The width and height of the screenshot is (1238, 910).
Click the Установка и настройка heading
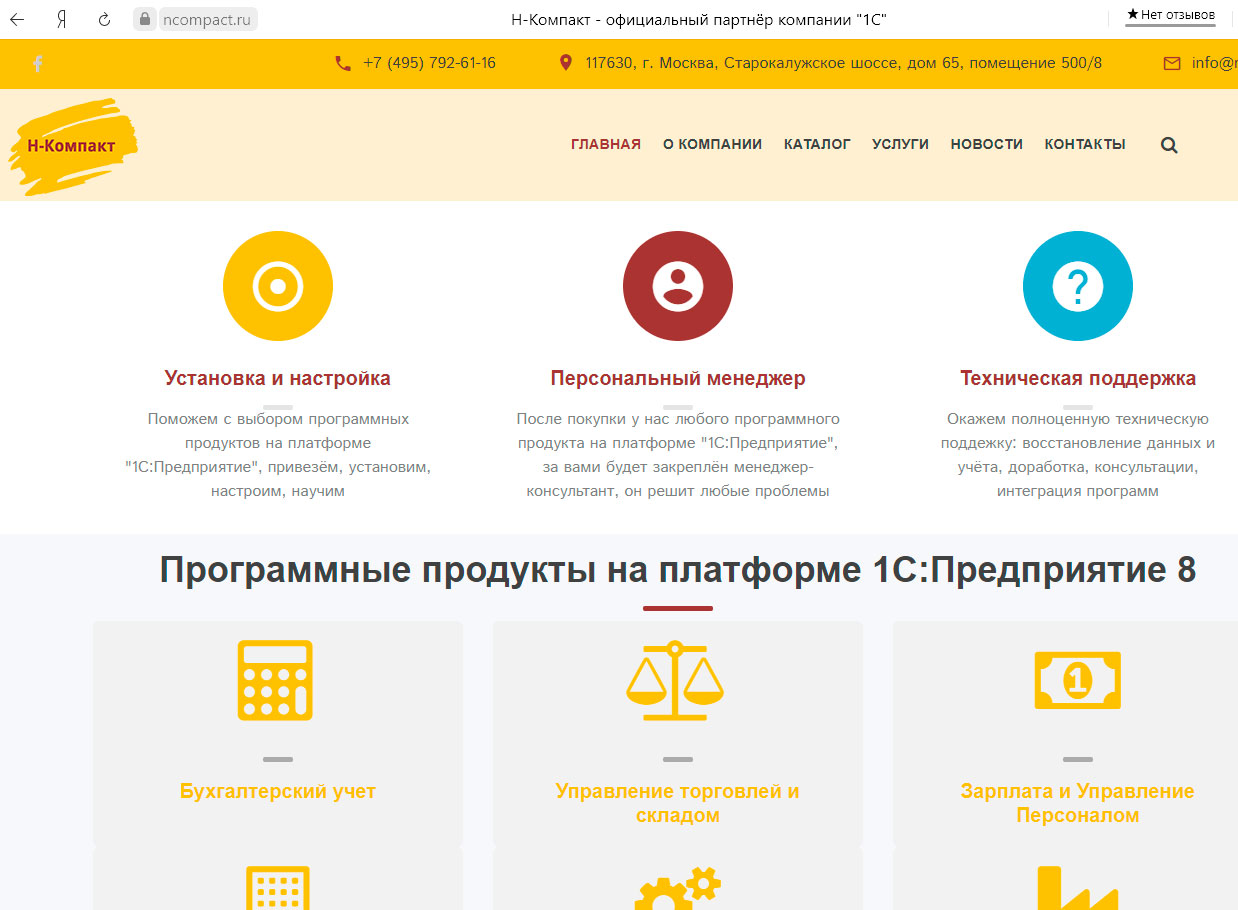(x=278, y=378)
